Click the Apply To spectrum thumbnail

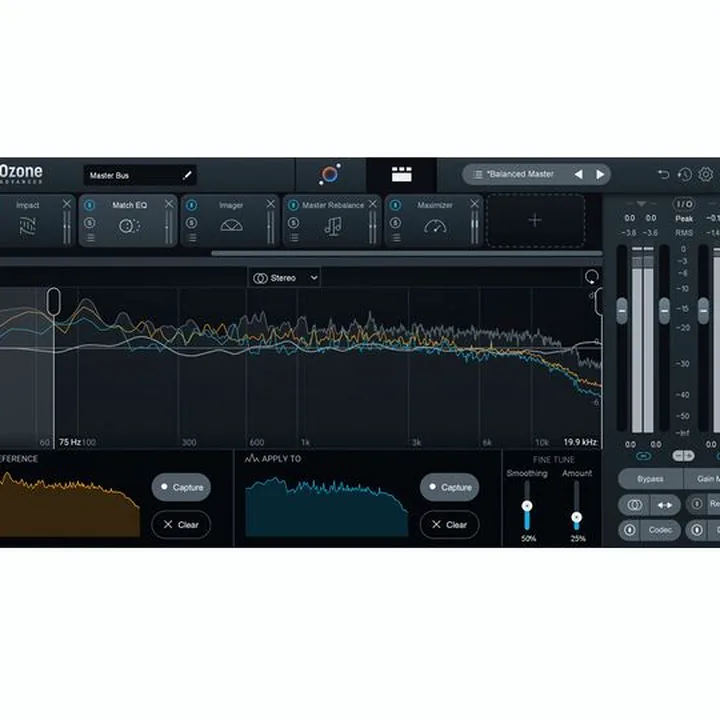coord(326,506)
